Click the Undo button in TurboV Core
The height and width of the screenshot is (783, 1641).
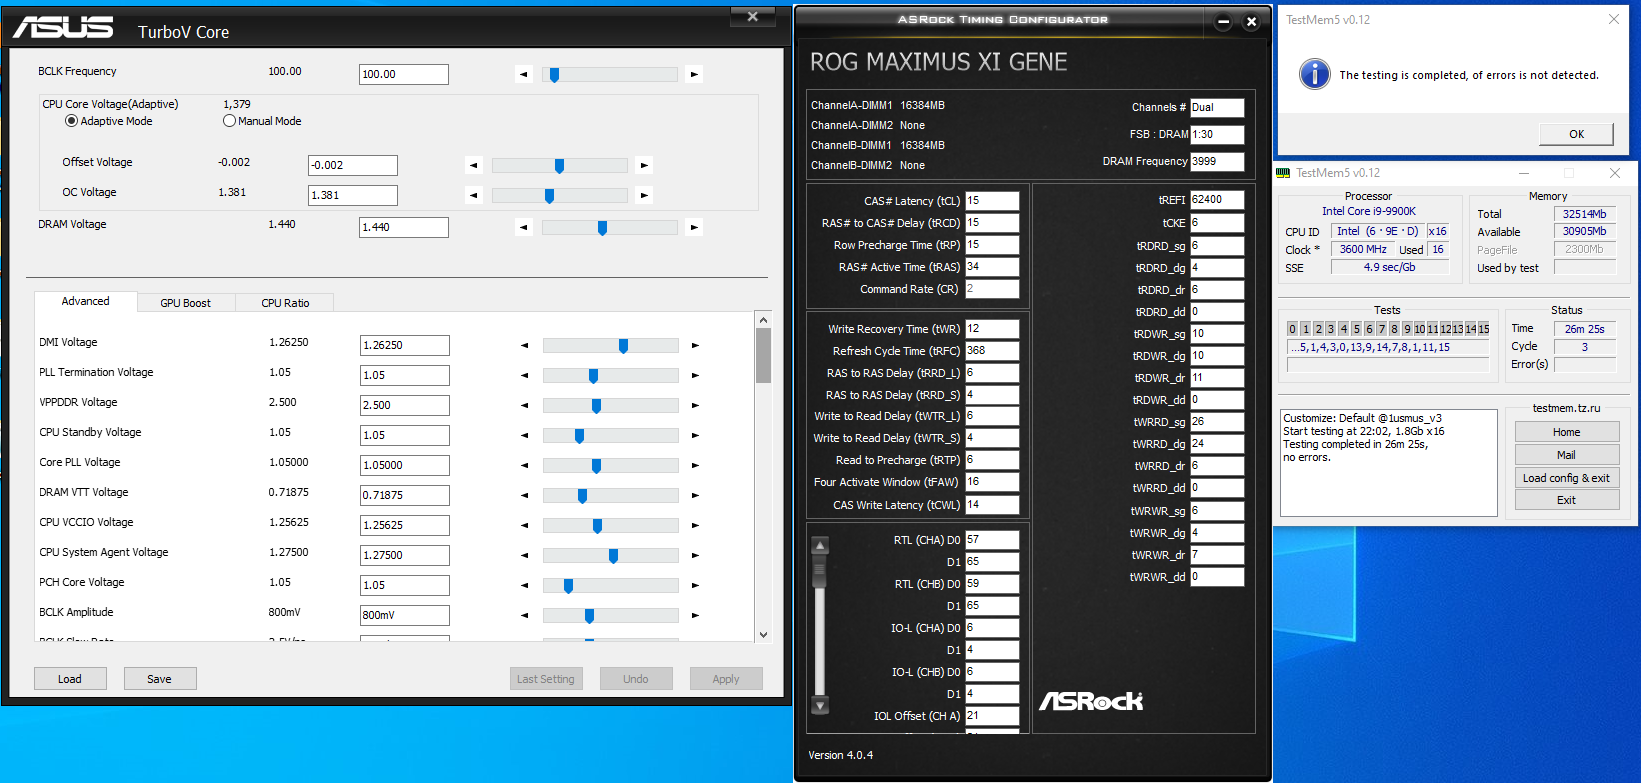pos(636,679)
